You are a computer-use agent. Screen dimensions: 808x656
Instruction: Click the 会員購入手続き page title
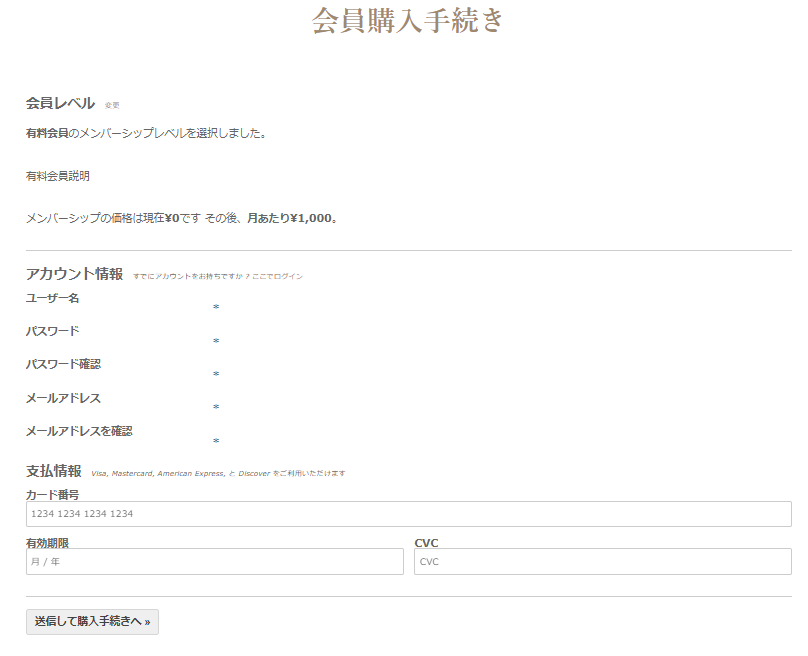[x=407, y=21]
